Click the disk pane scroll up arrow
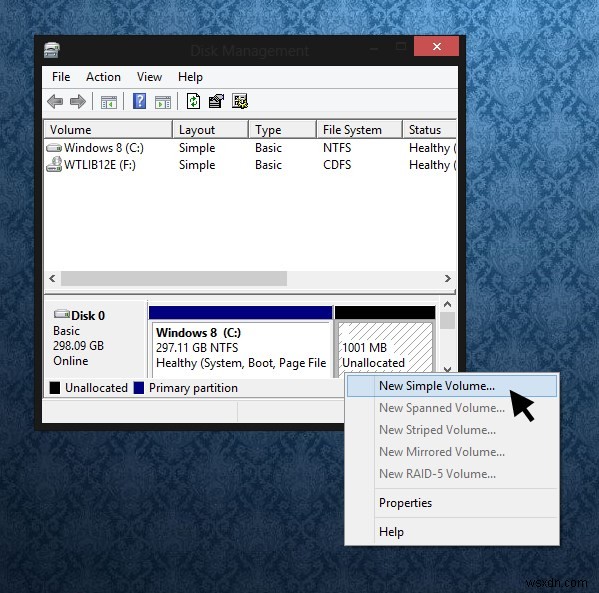This screenshot has height=593, width=599. 448,305
